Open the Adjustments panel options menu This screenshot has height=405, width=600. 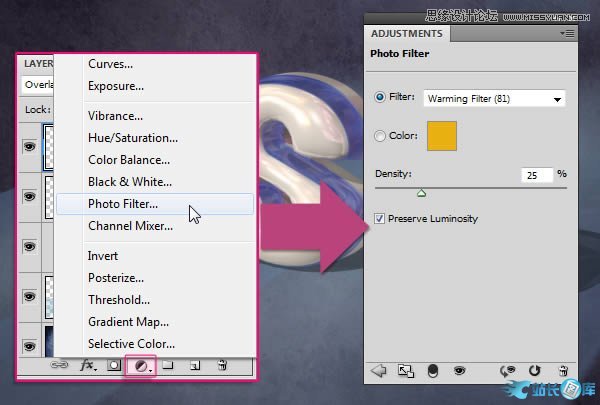(567, 33)
